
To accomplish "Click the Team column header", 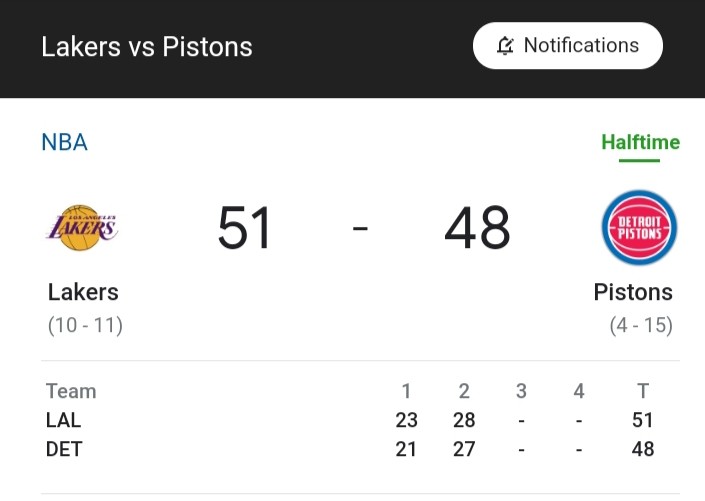I will point(71,391).
